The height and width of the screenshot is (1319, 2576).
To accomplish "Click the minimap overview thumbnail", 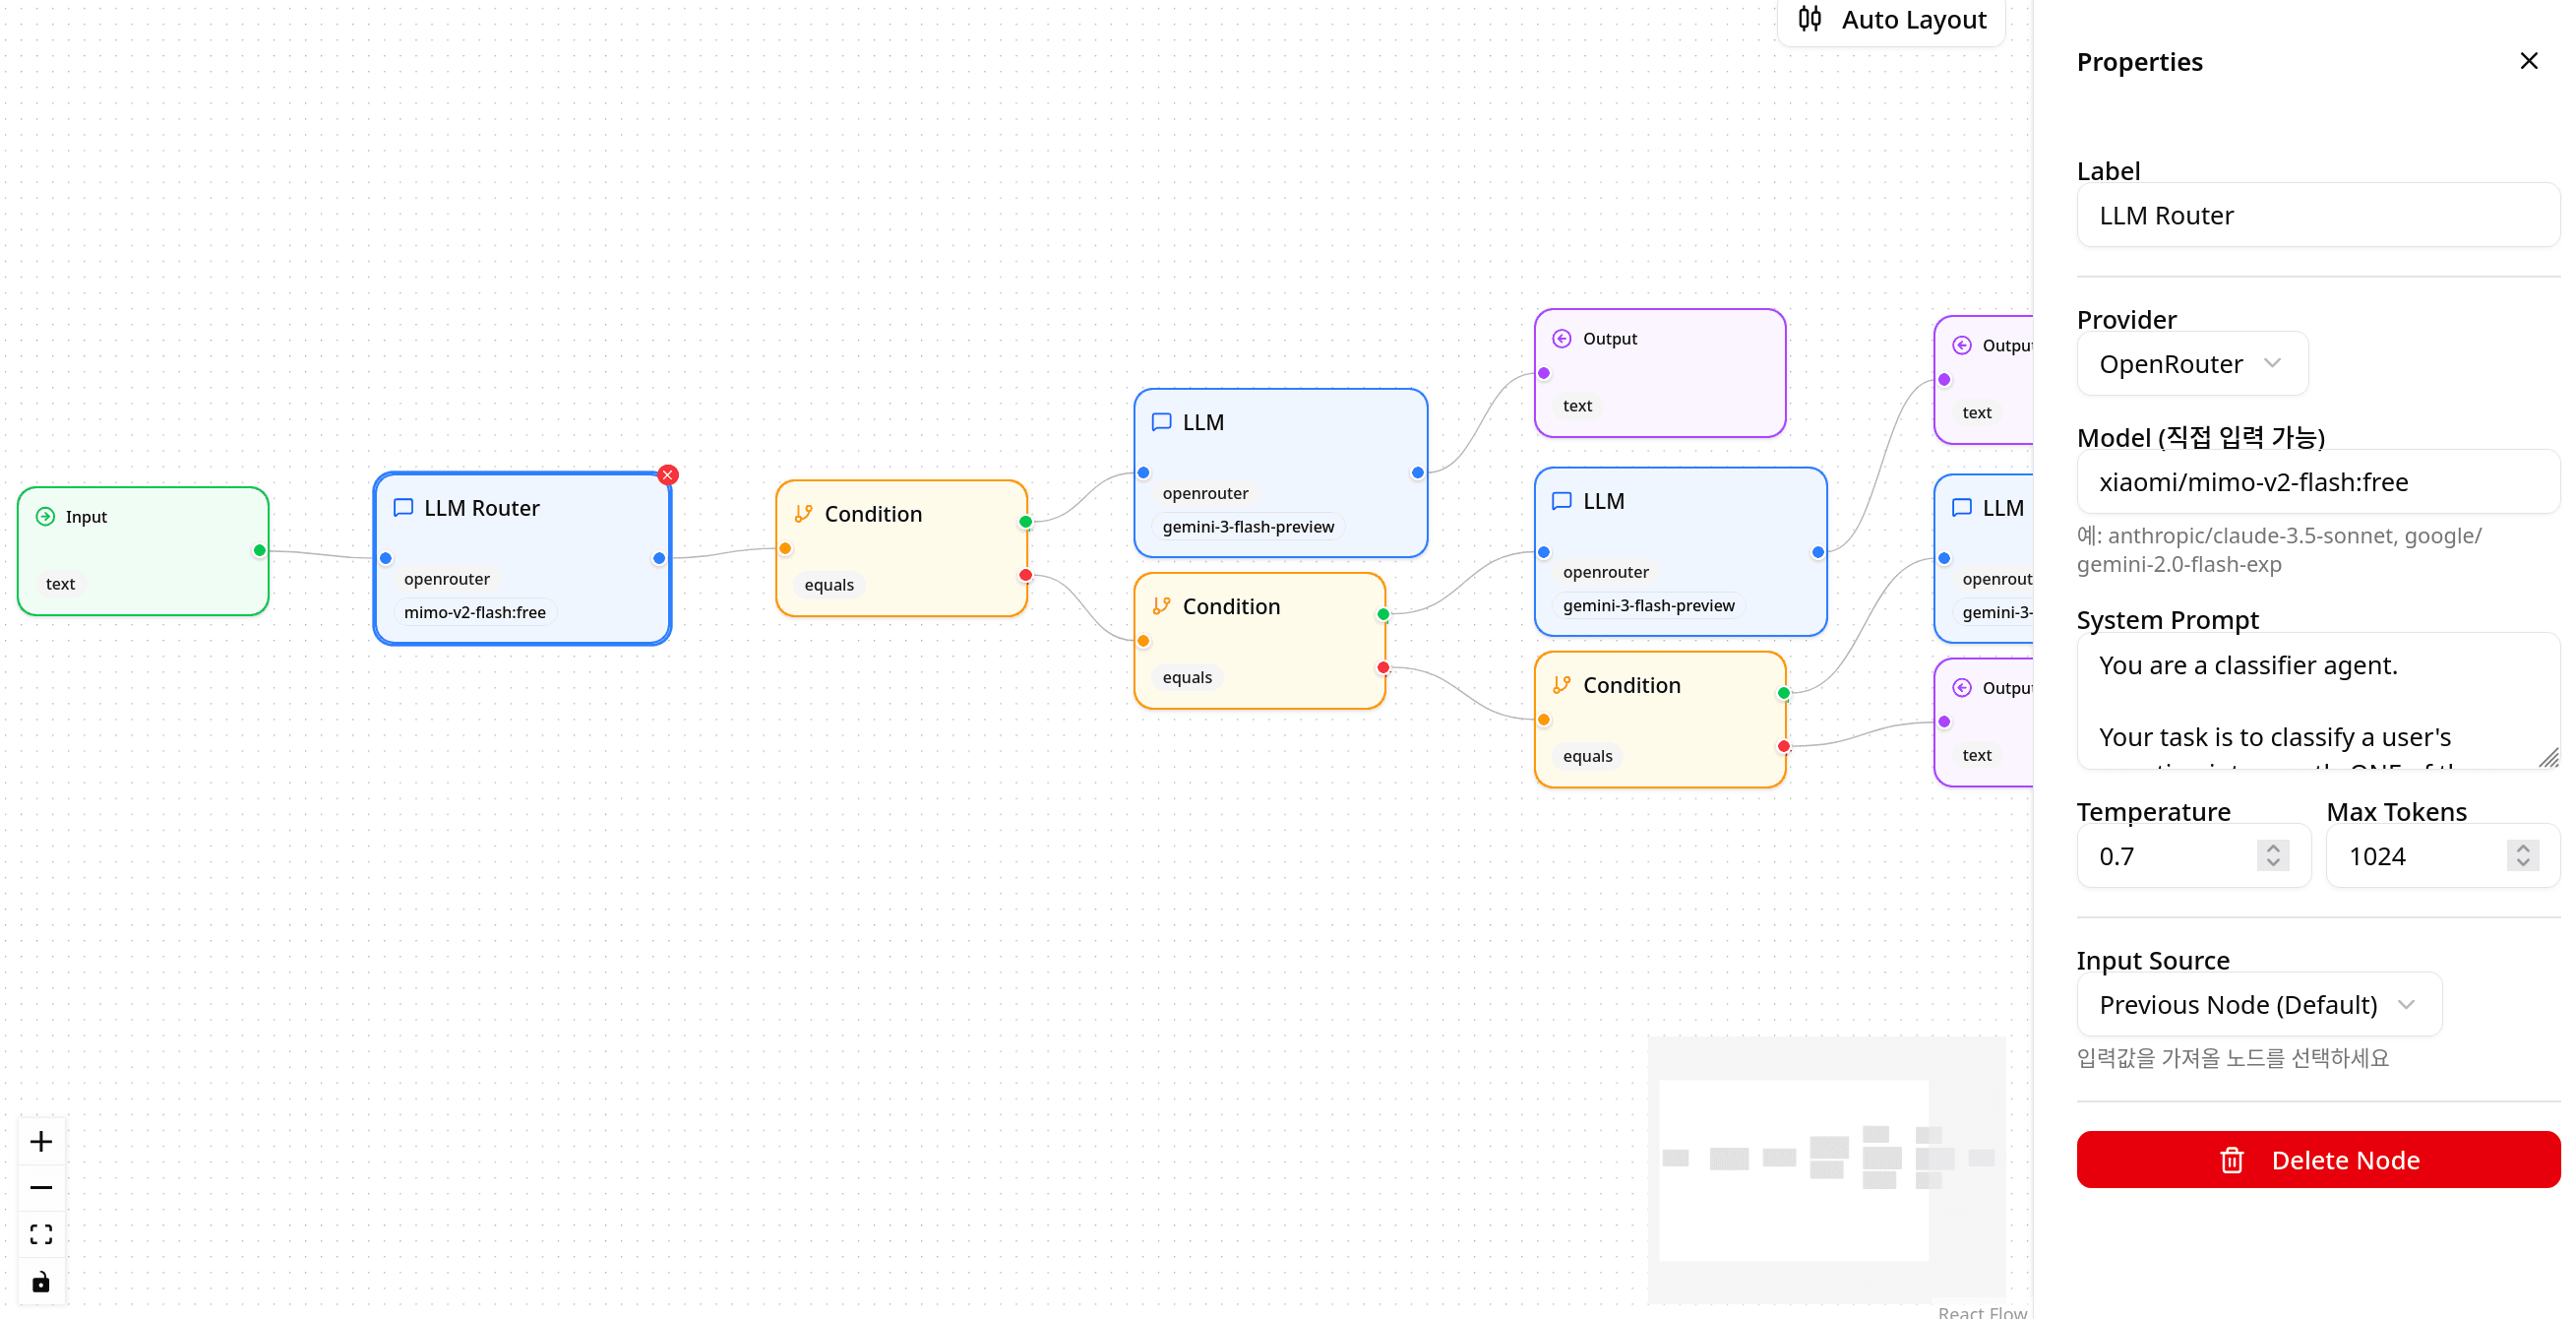I will (x=1826, y=1168).
